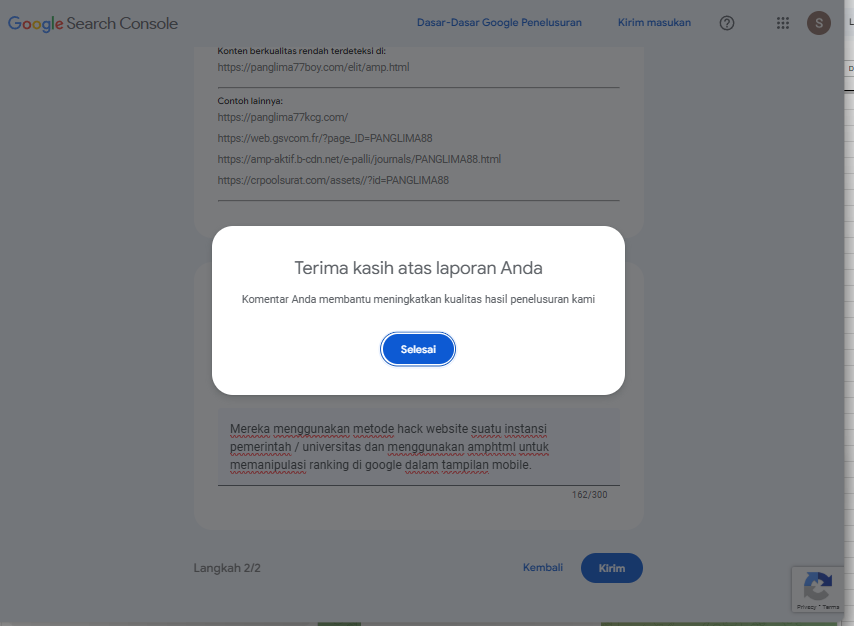Click the Google Search Console logo

pyautogui.click(x=93, y=23)
